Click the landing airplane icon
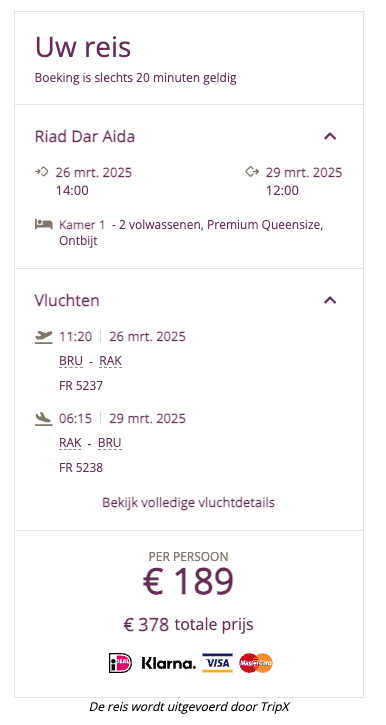 [x=43, y=419]
